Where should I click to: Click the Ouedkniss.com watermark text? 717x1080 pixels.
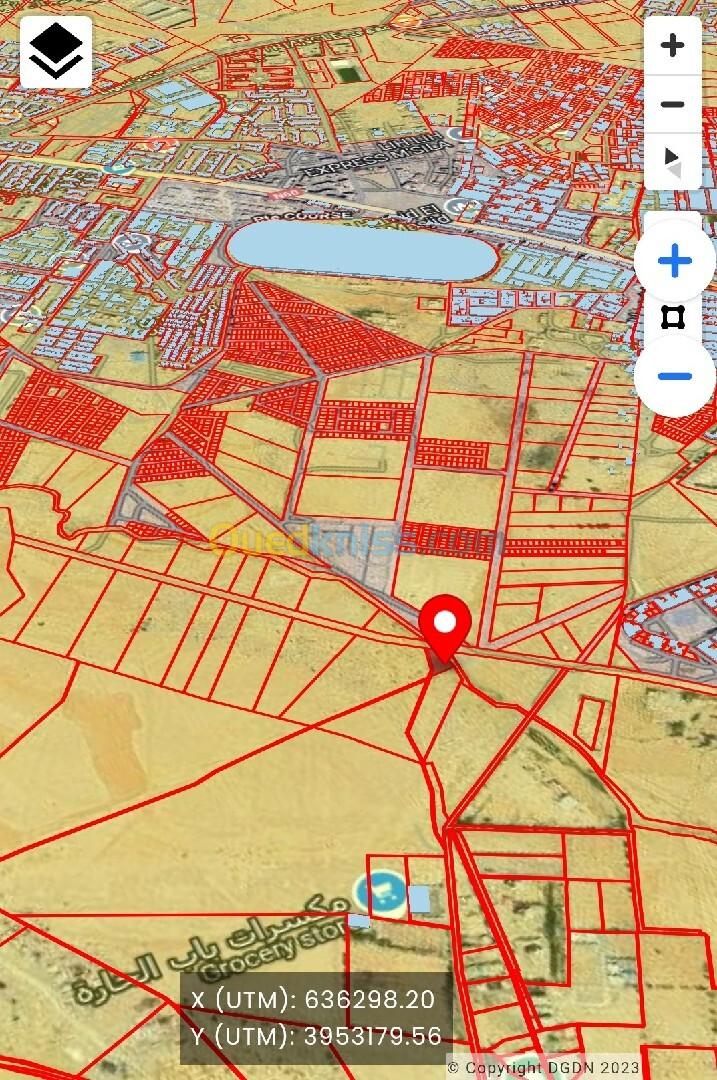point(355,541)
